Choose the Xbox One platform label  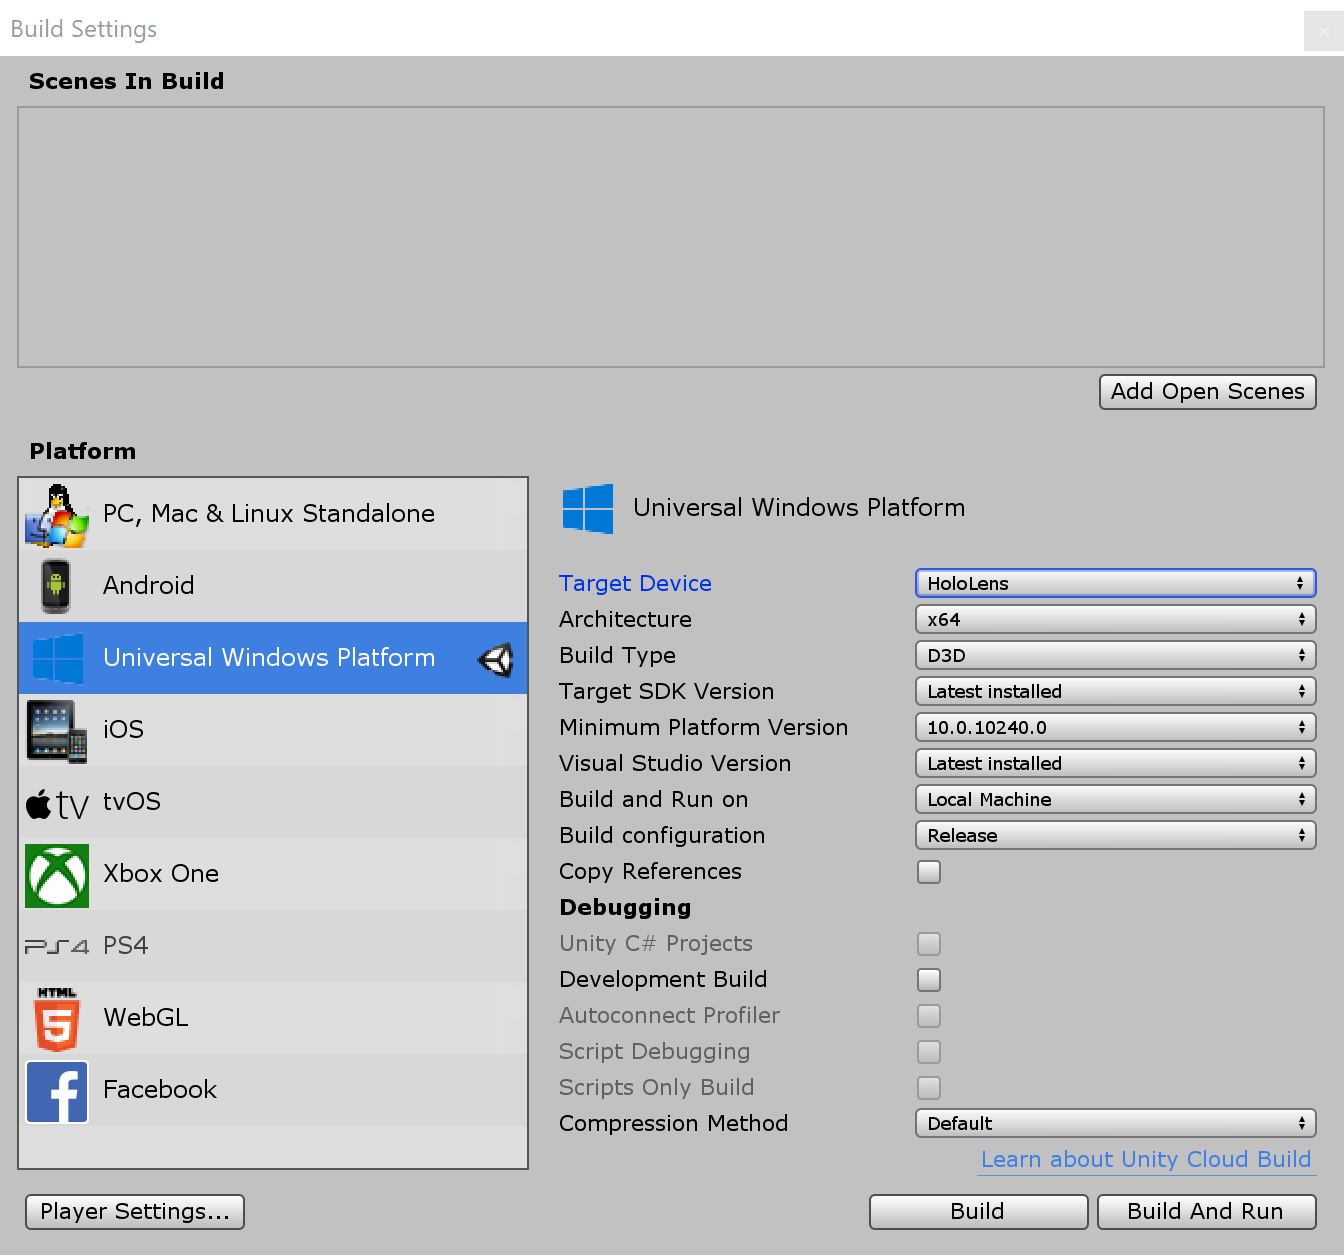(161, 873)
